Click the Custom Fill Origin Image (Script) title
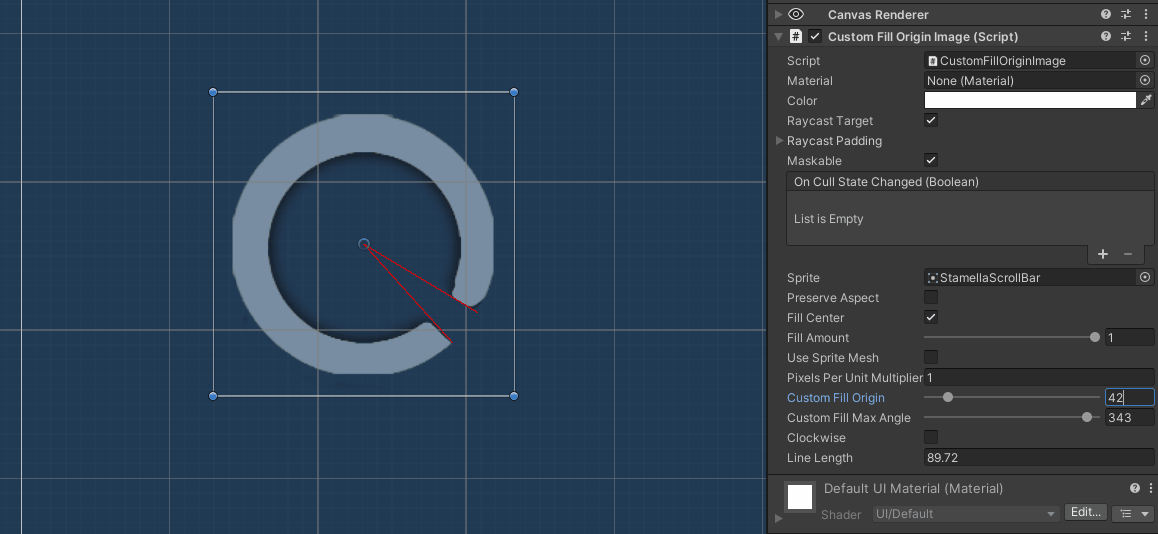This screenshot has height=534, width=1158. [x=922, y=36]
